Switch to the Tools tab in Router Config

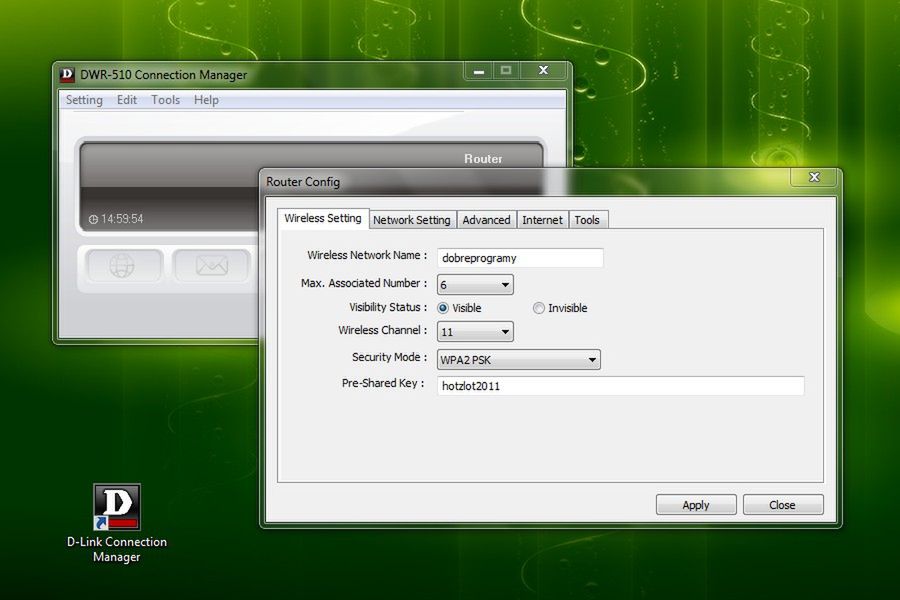[587, 220]
